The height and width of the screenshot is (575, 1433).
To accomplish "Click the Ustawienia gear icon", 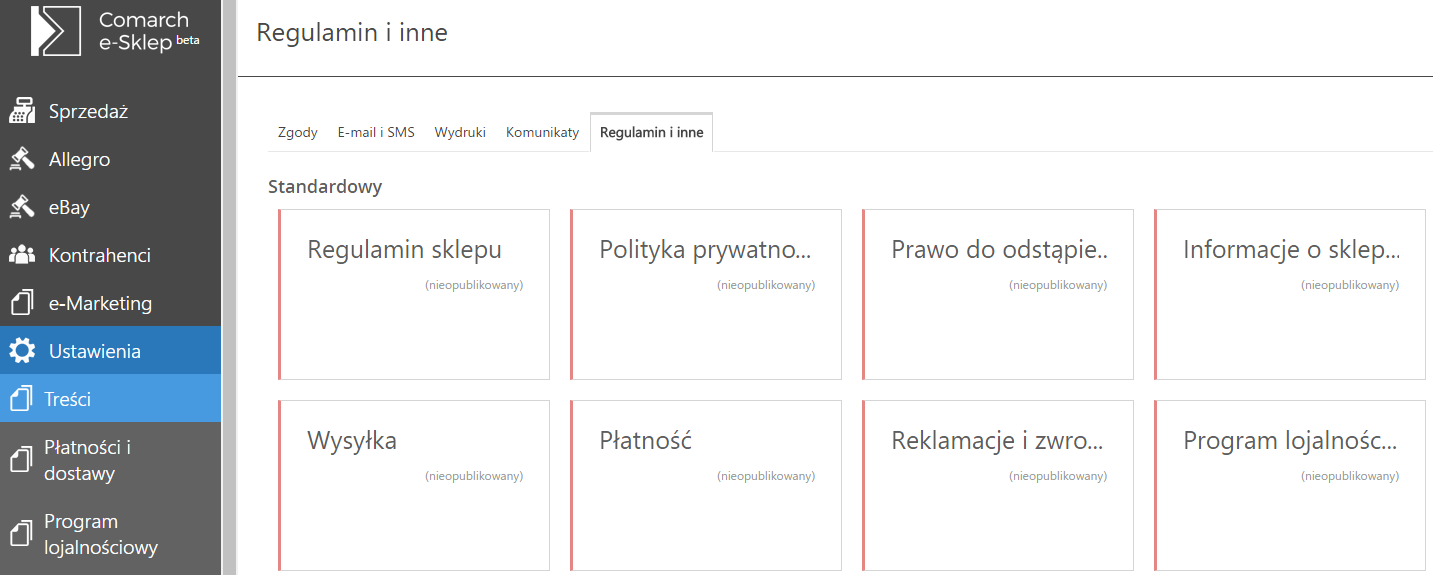I will pos(22,351).
